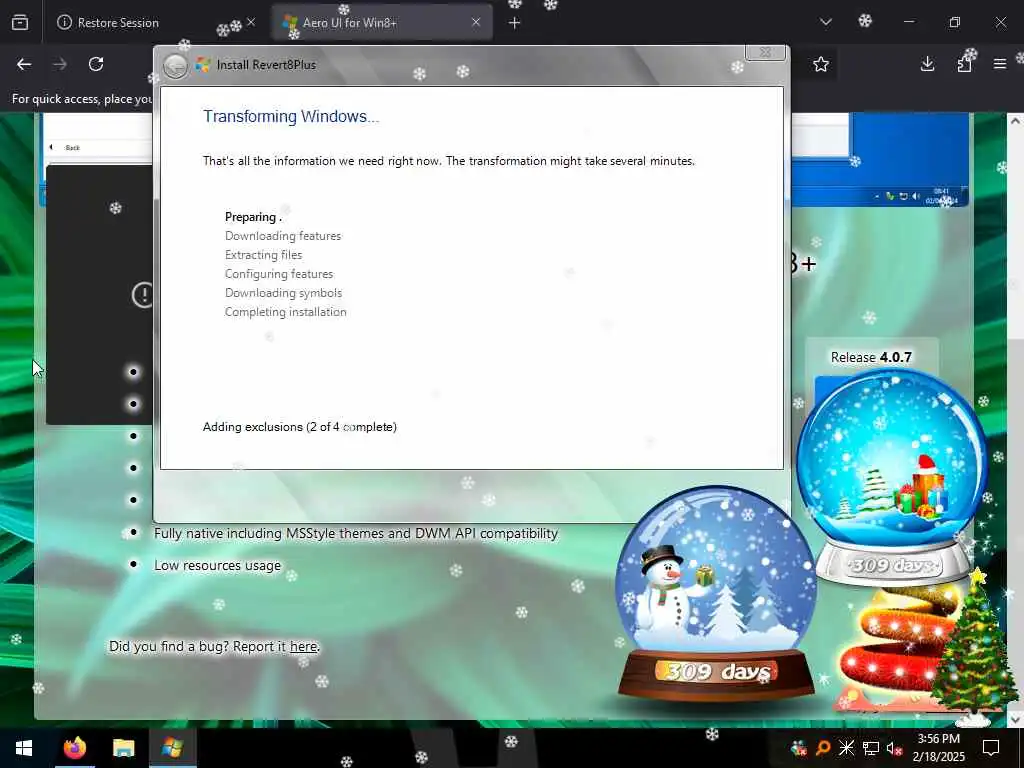Click the Revert8Plus logo in installer title

click(203, 65)
